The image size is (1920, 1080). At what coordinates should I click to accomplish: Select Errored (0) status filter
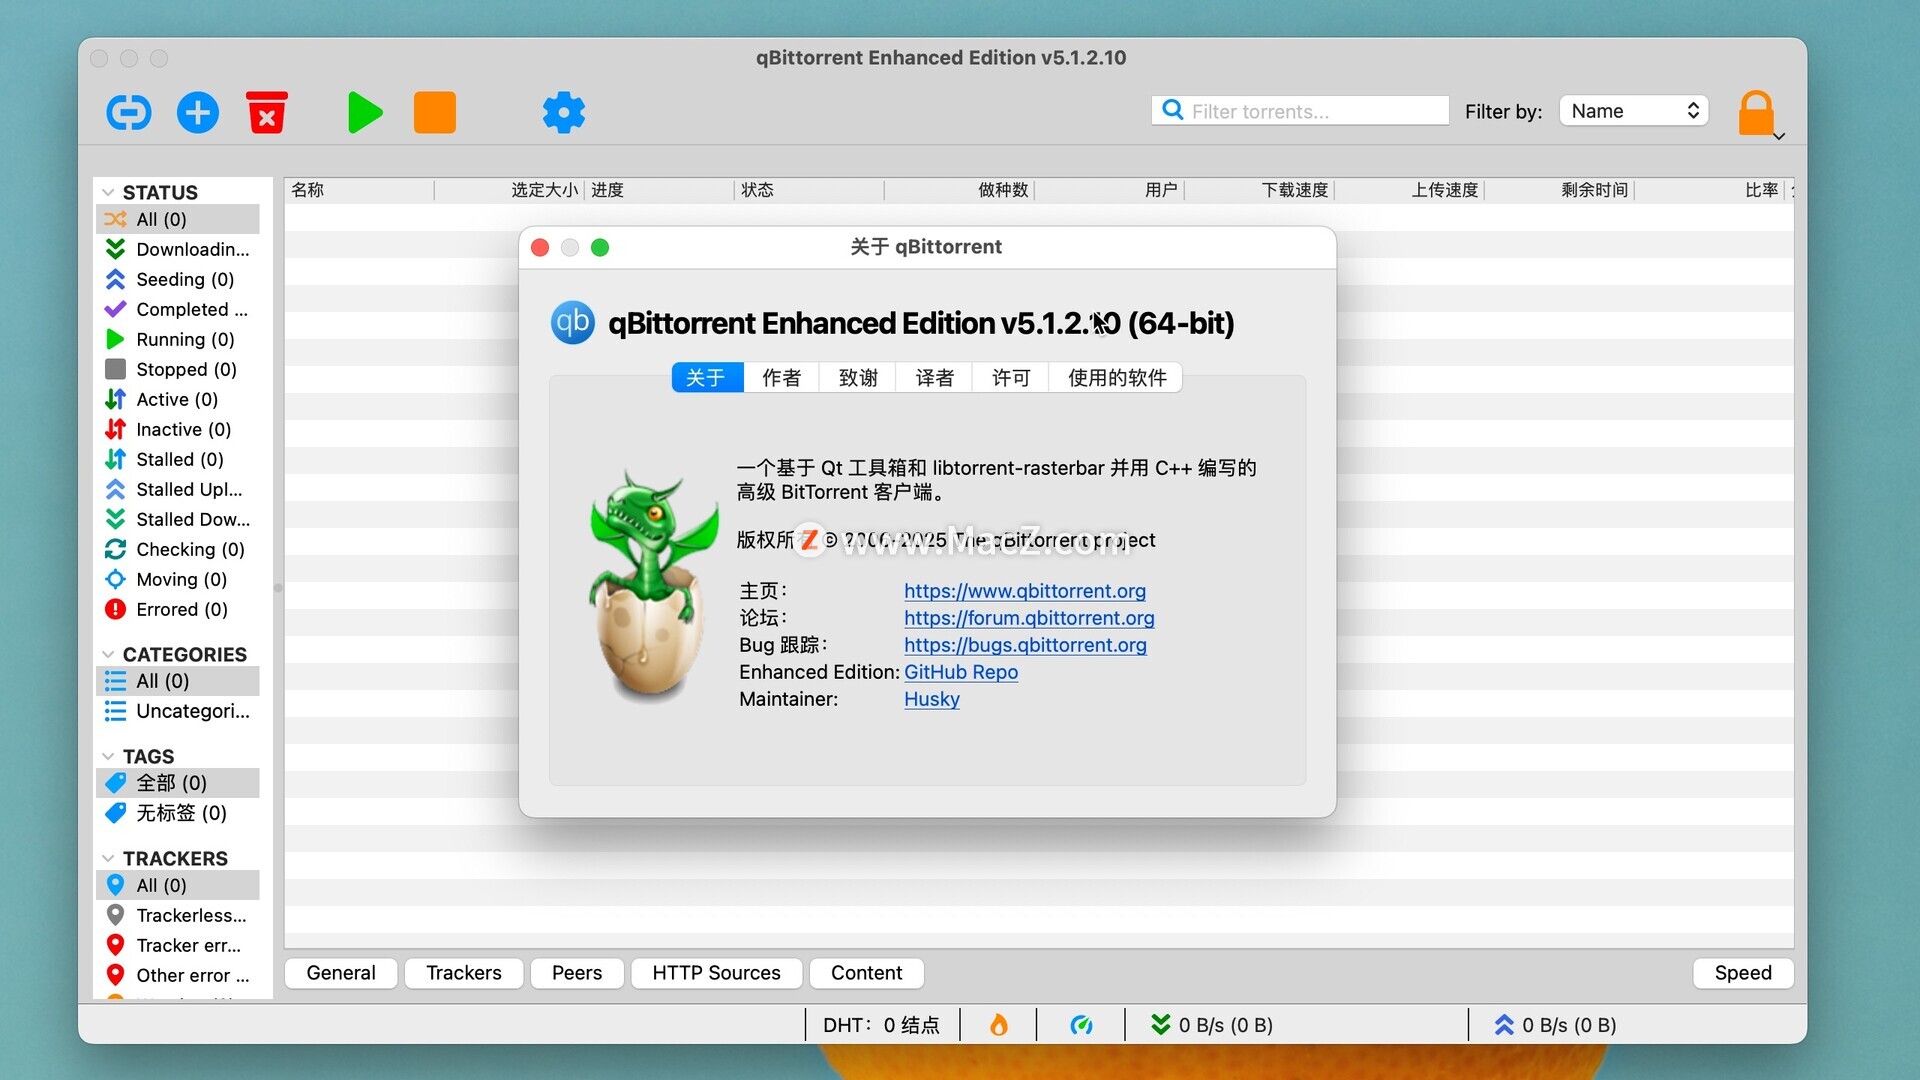(x=178, y=609)
